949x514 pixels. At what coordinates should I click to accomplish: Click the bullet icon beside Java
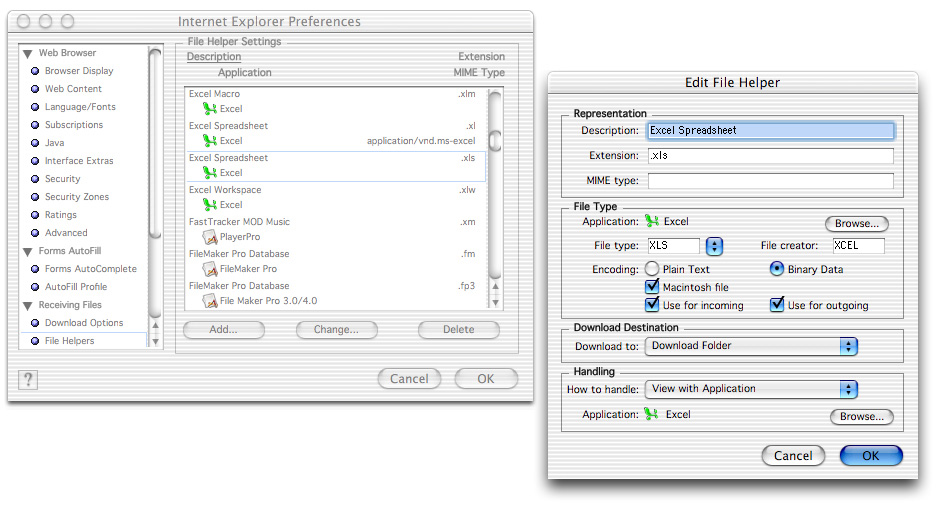tap(35, 143)
